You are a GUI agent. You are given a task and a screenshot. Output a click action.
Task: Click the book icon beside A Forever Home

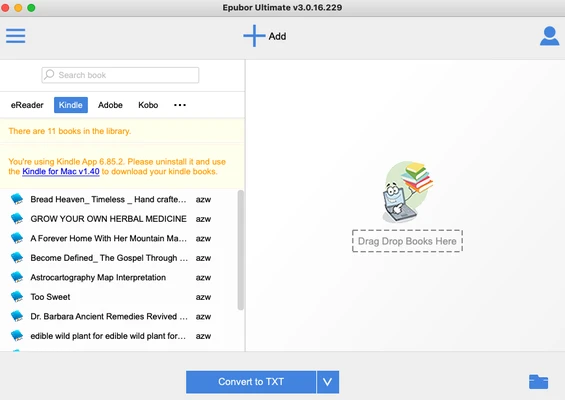[17, 238]
